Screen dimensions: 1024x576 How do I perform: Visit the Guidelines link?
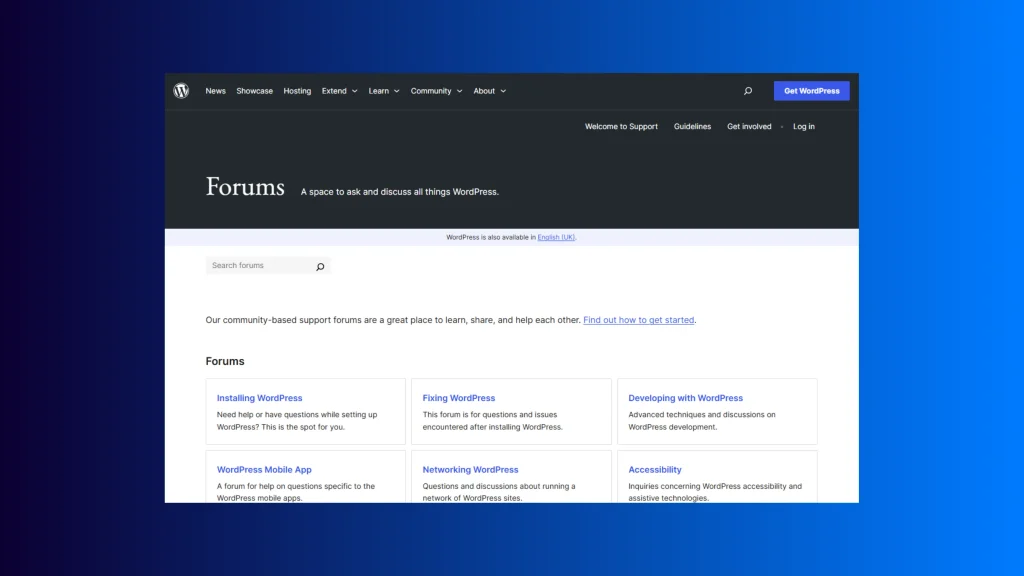[x=692, y=127]
